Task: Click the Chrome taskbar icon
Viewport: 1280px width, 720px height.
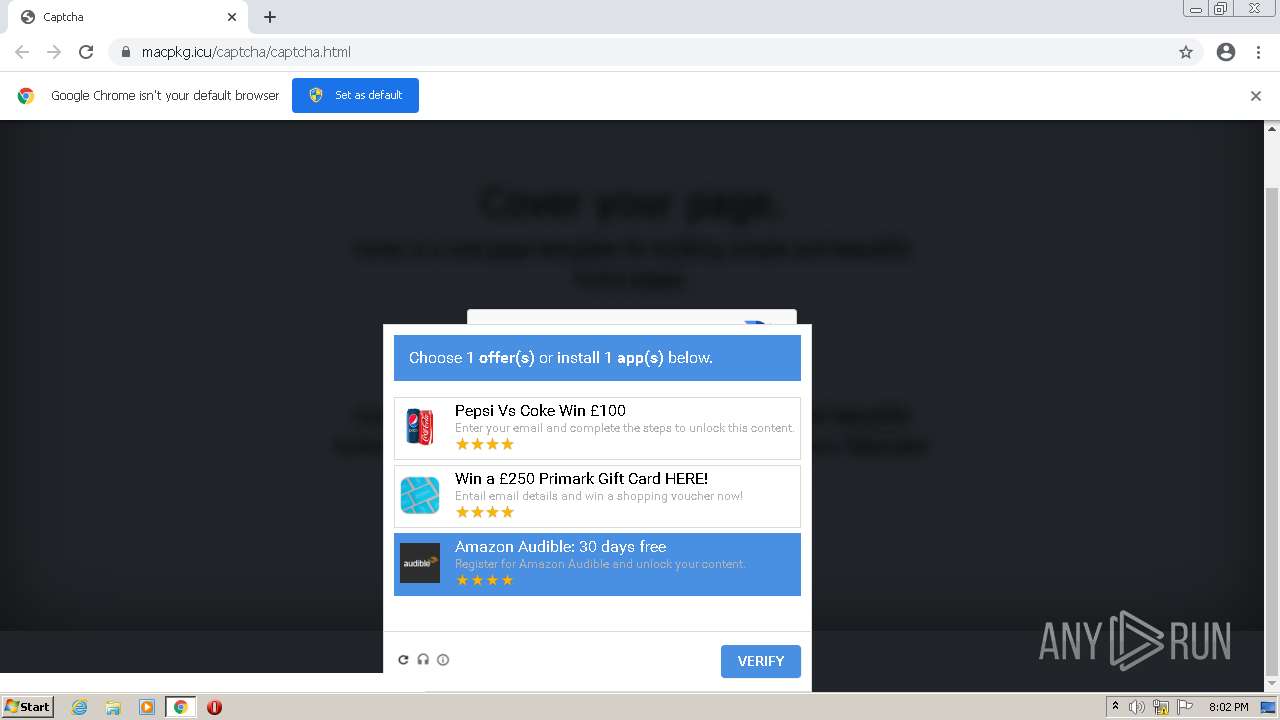Action: click(180, 707)
